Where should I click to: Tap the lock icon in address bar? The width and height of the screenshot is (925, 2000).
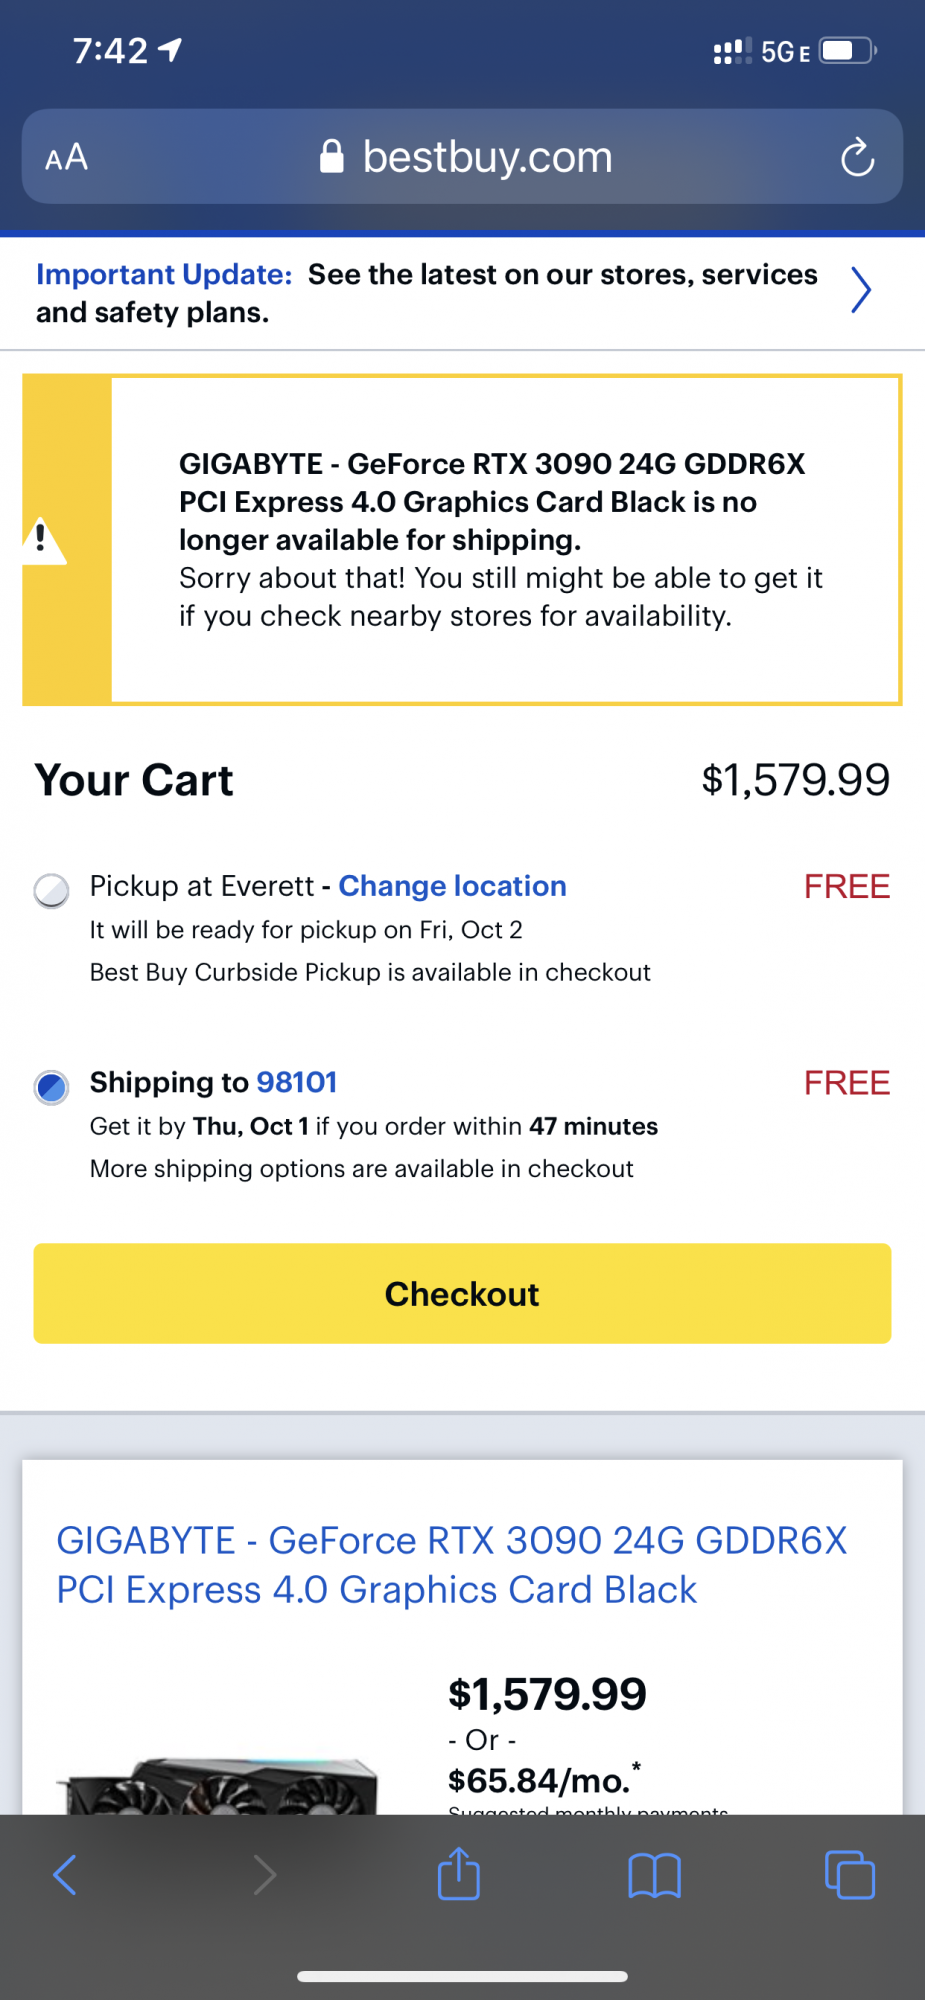click(332, 157)
